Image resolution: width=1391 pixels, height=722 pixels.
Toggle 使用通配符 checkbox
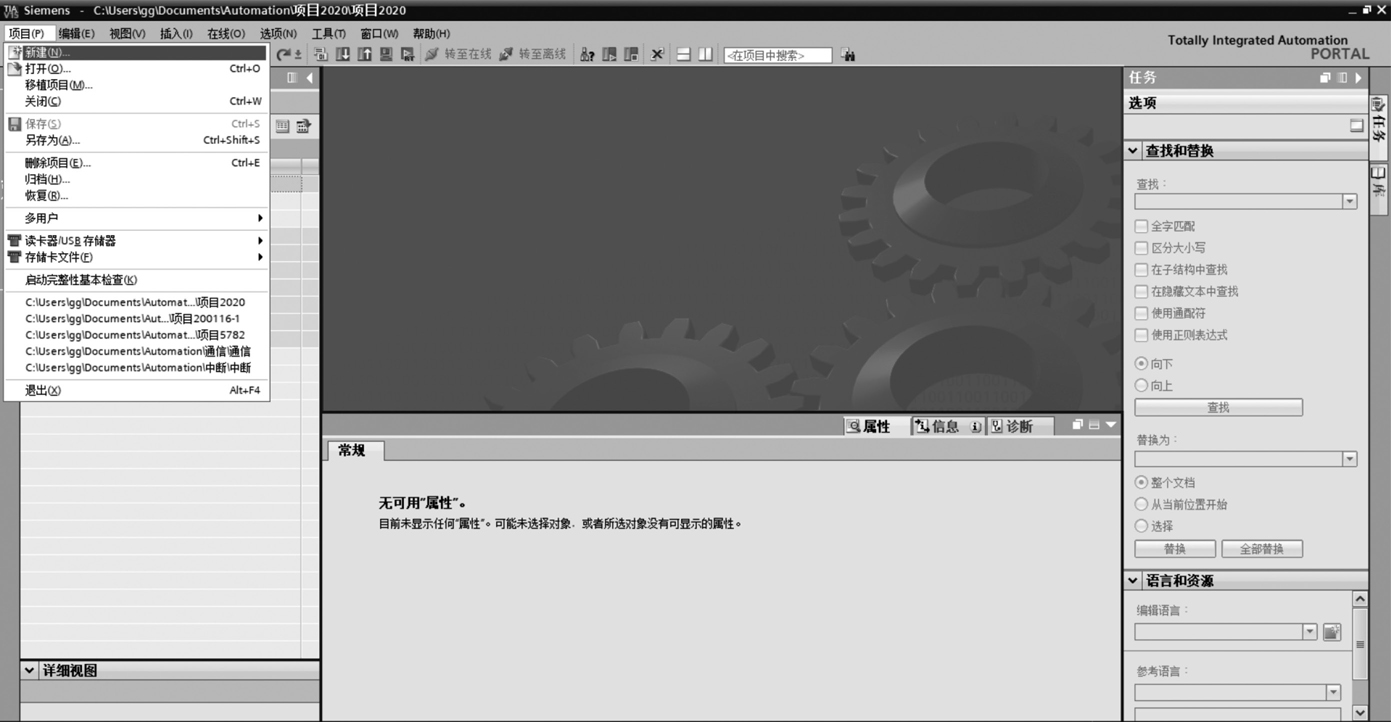1141,313
